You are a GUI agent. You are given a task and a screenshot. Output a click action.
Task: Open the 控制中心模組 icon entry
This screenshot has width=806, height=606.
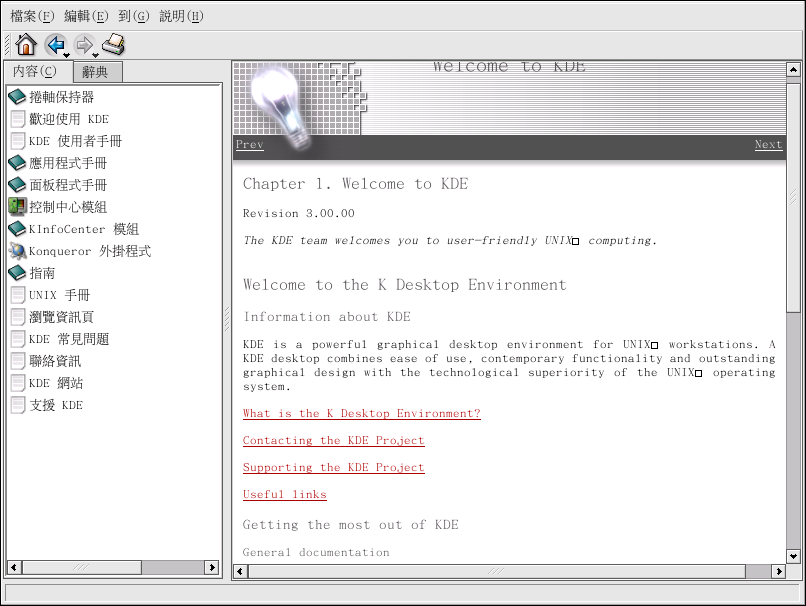point(17,207)
